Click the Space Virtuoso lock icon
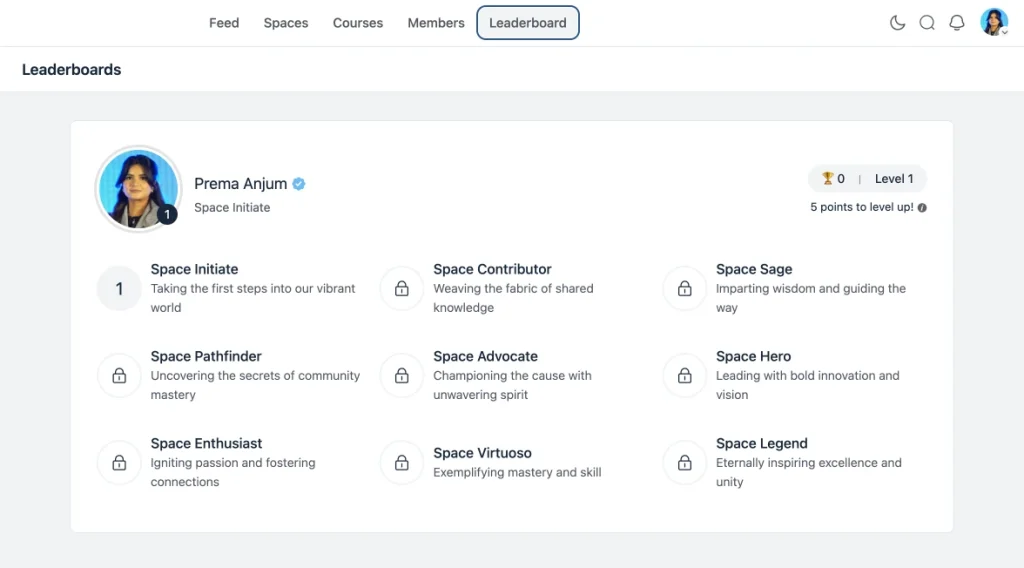Image resolution: width=1024 pixels, height=568 pixels. coord(402,463)
